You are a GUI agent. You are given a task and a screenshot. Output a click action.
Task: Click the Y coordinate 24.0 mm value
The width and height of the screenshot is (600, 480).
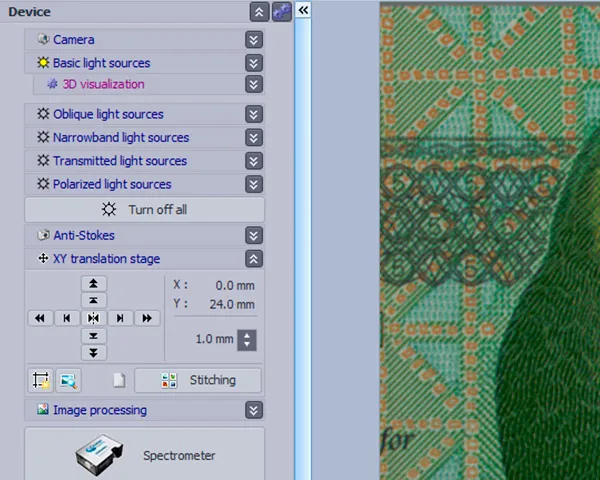click(232, 304)
